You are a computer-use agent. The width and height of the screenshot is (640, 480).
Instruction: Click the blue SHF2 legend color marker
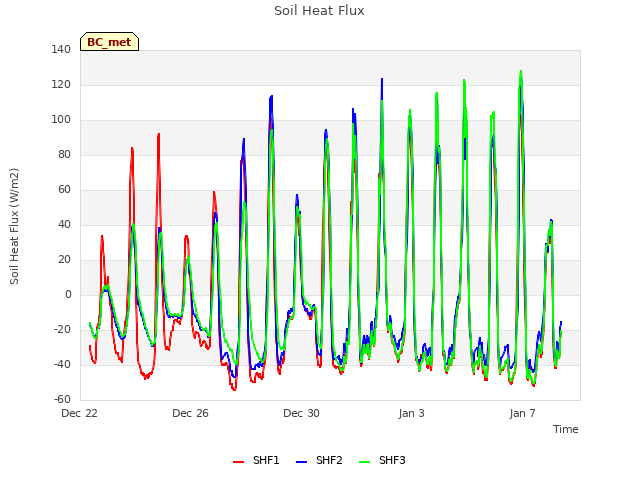[302, 462]
